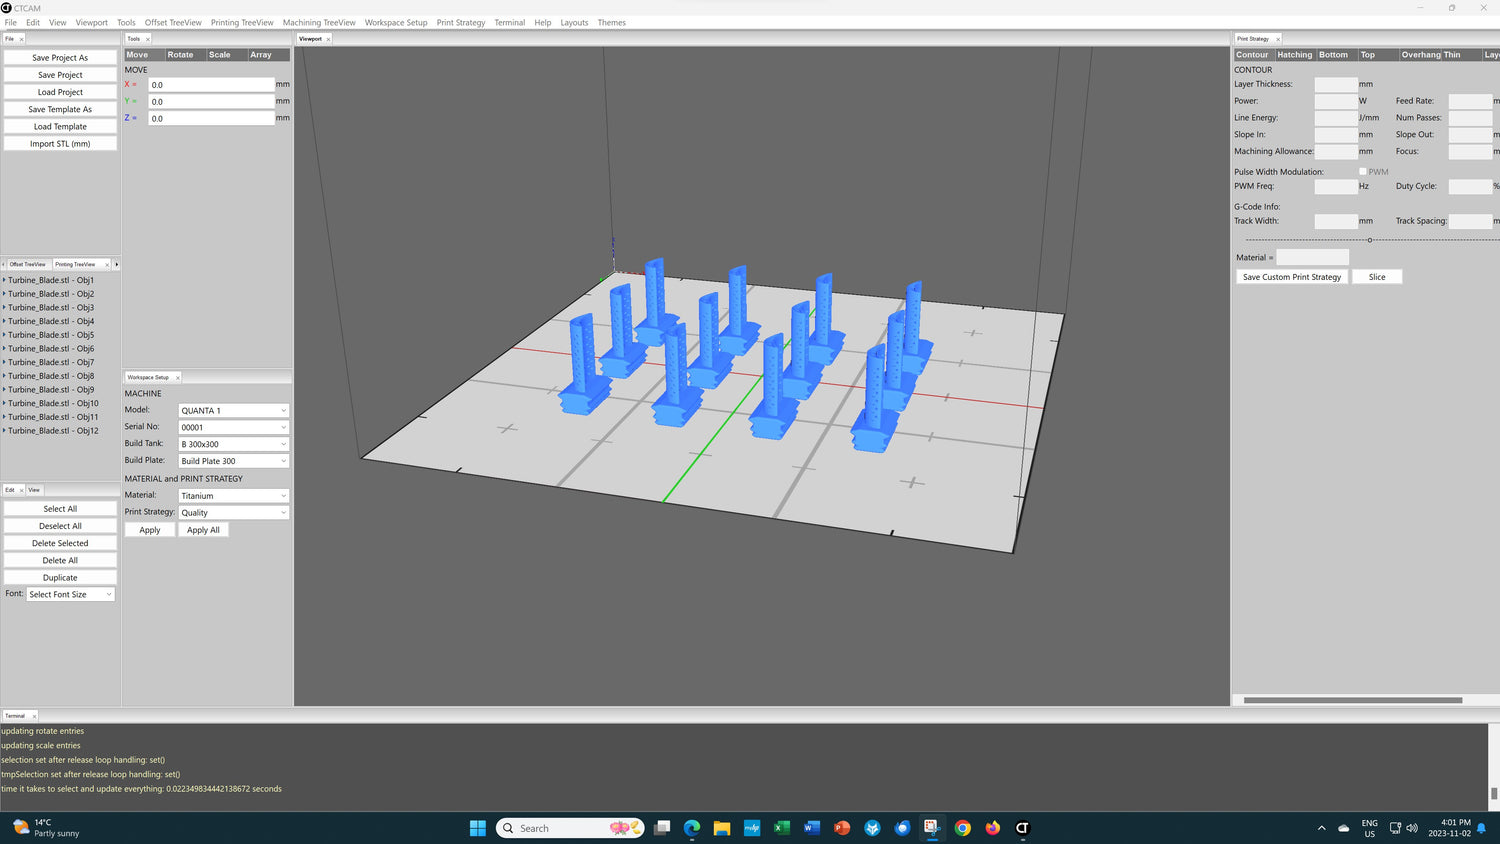
Task: Open the notifications bell in the system tray
Action: point(1481,828)
